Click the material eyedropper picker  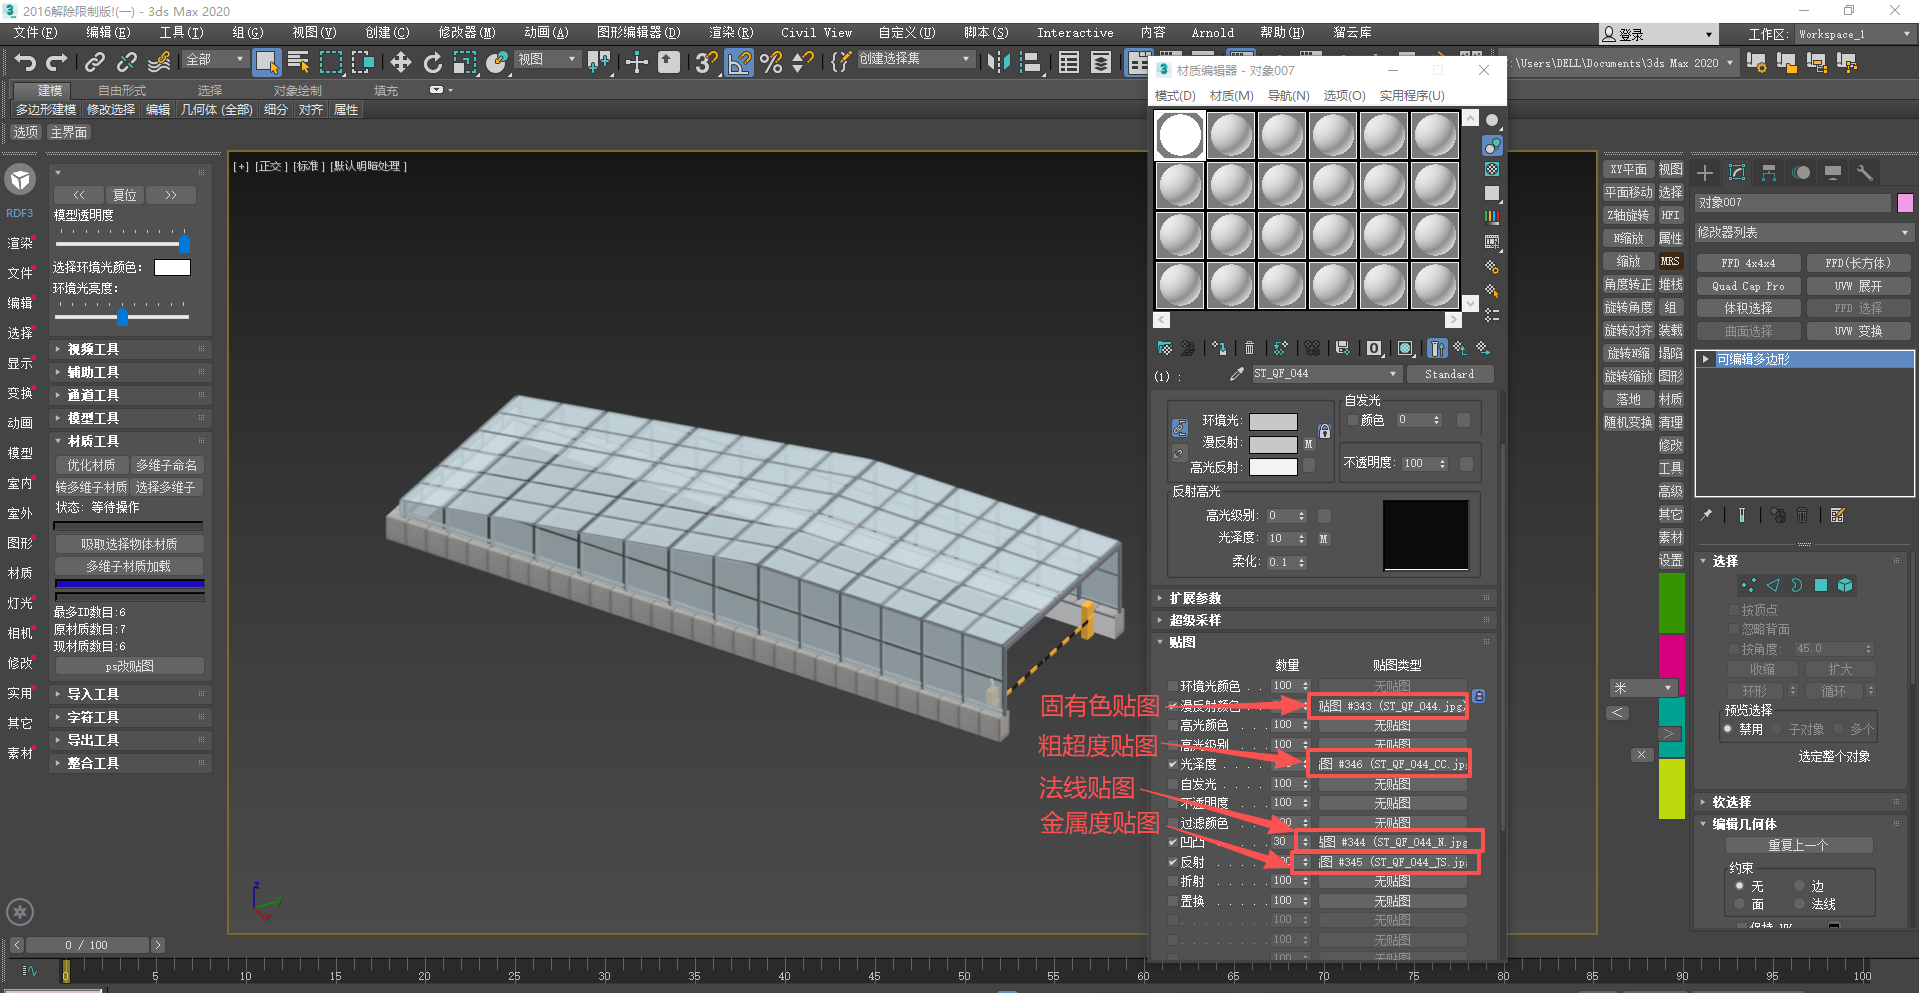[1237, 374]
